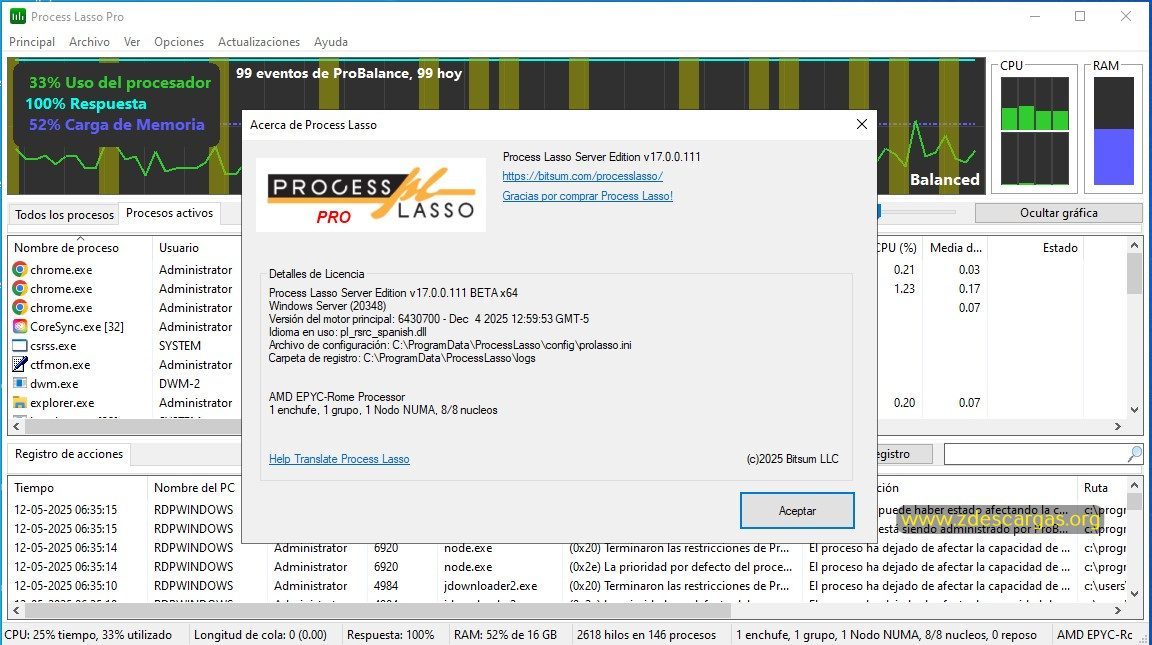Click the log search input field
1152x645 pixels.
click(1036, 454)
